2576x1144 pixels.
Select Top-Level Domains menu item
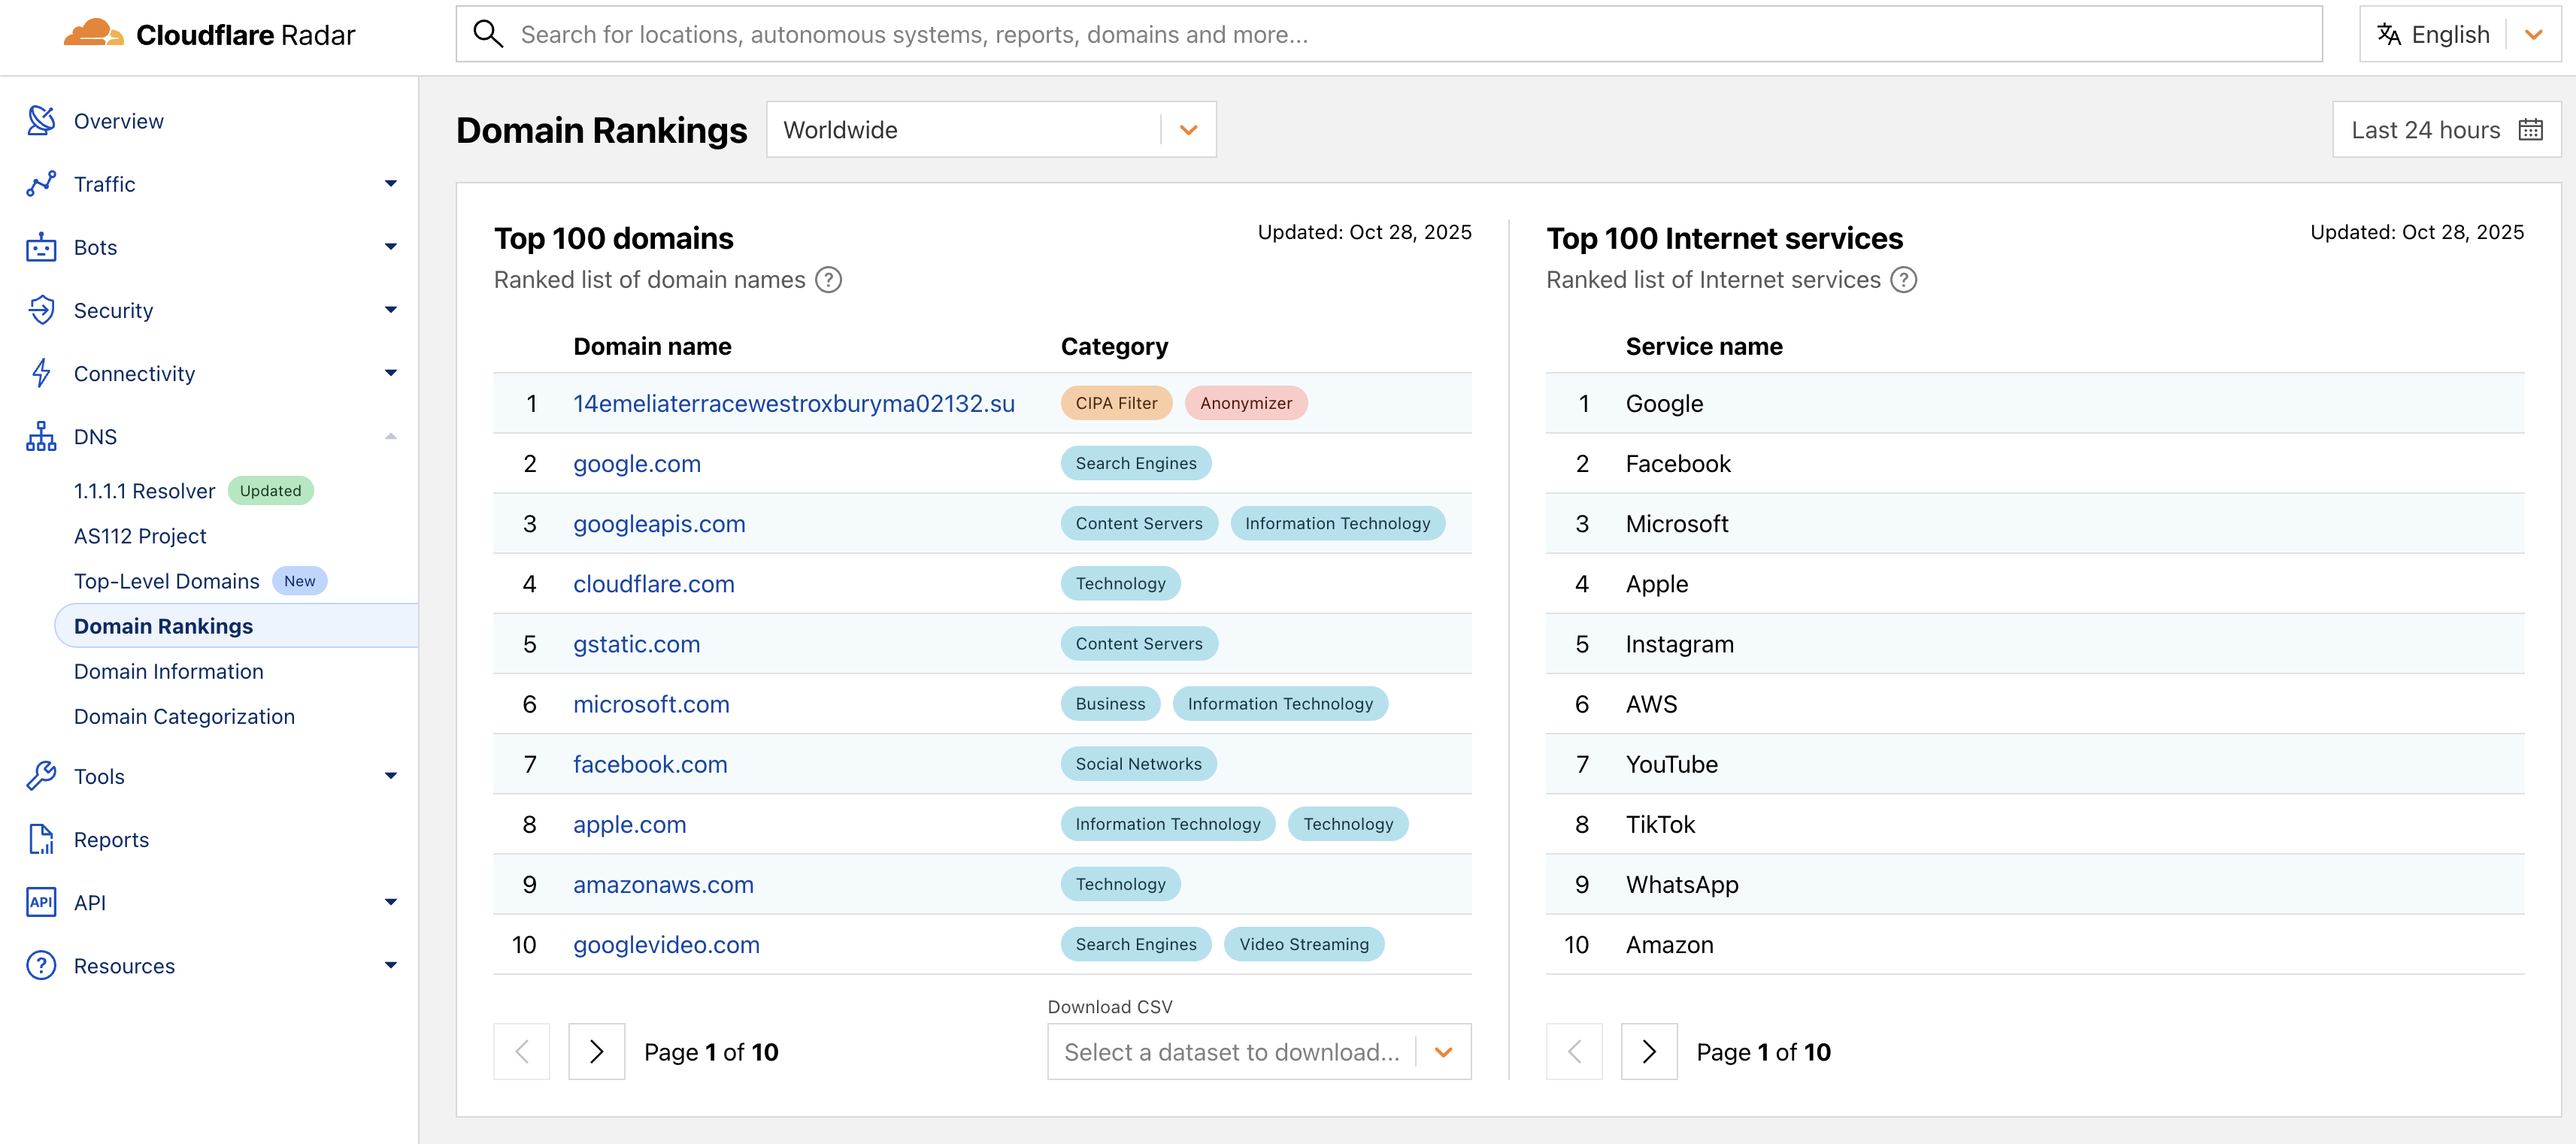(166, 581)
